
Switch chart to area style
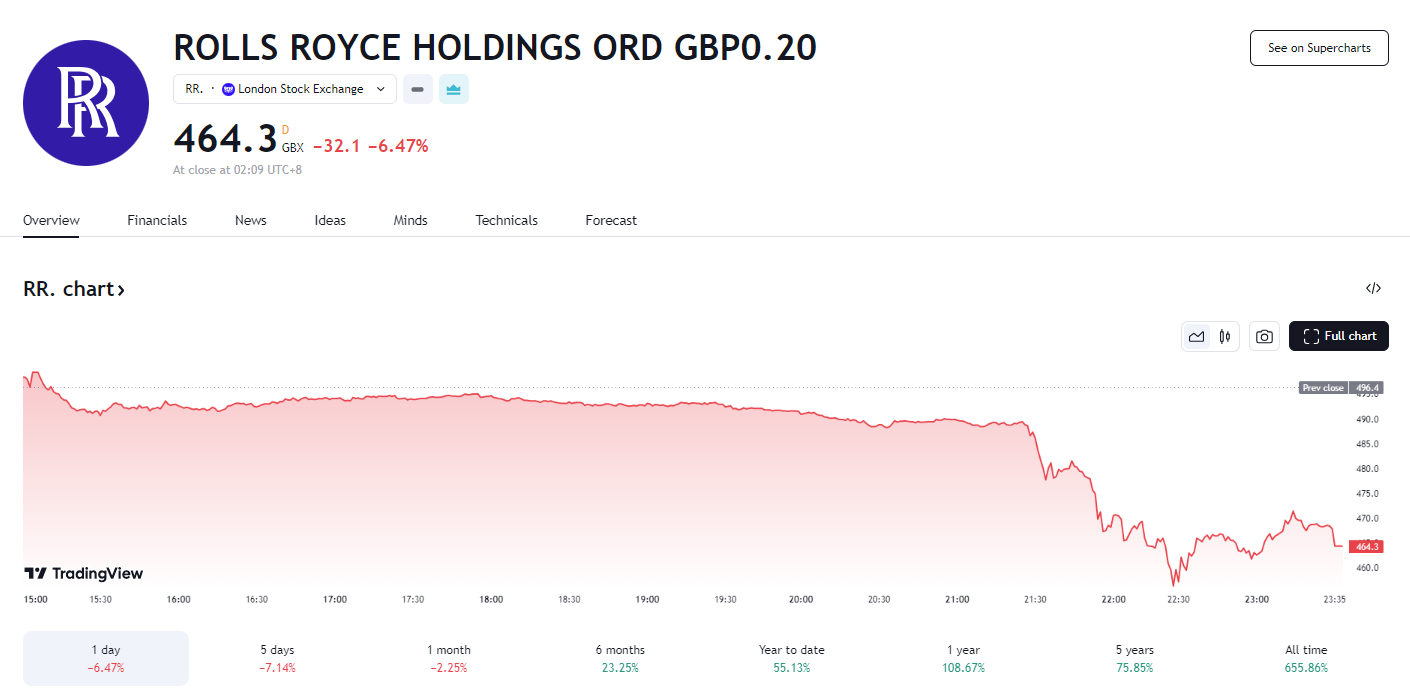point(1196,337)
